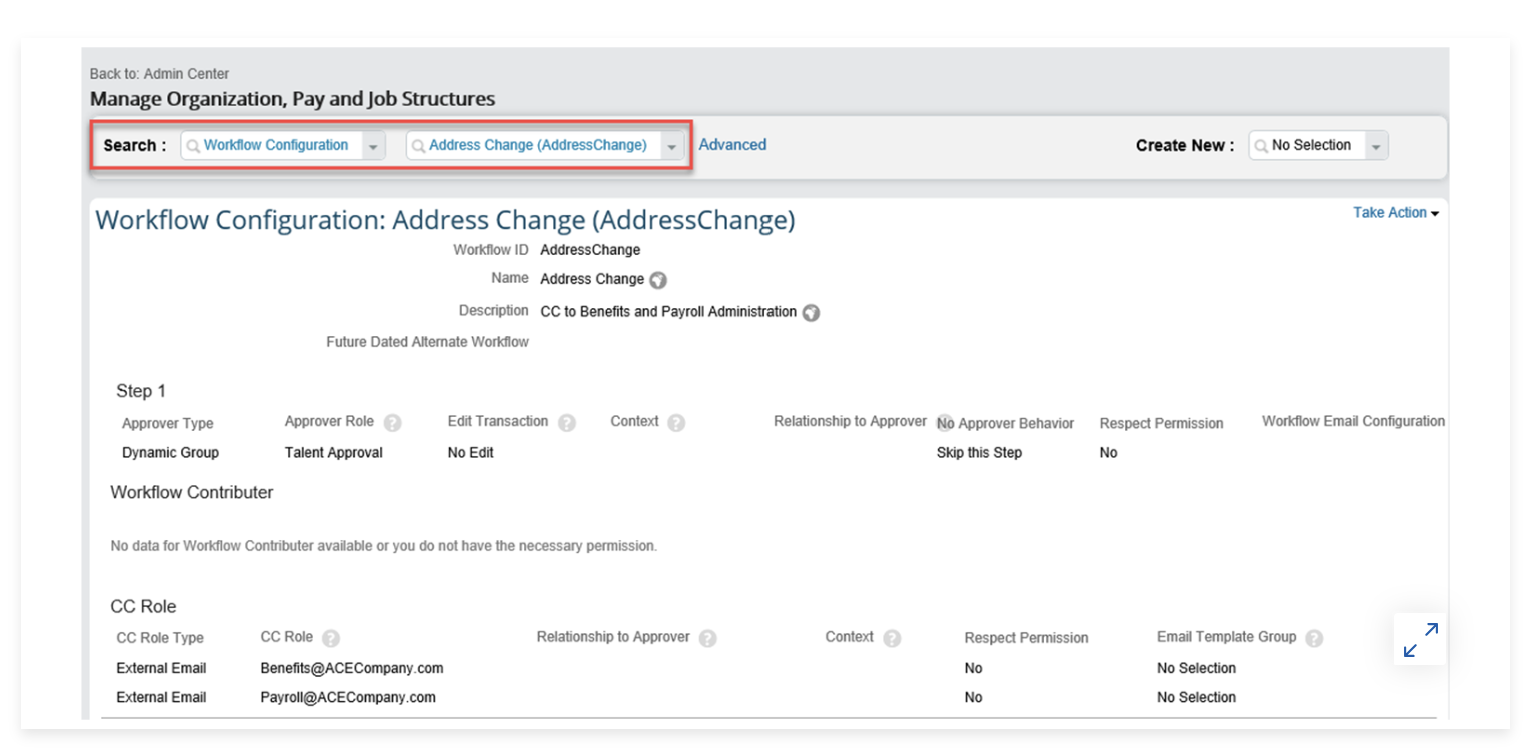
Task: Click the Talent Approval approver role value
Action: [334, 453]
